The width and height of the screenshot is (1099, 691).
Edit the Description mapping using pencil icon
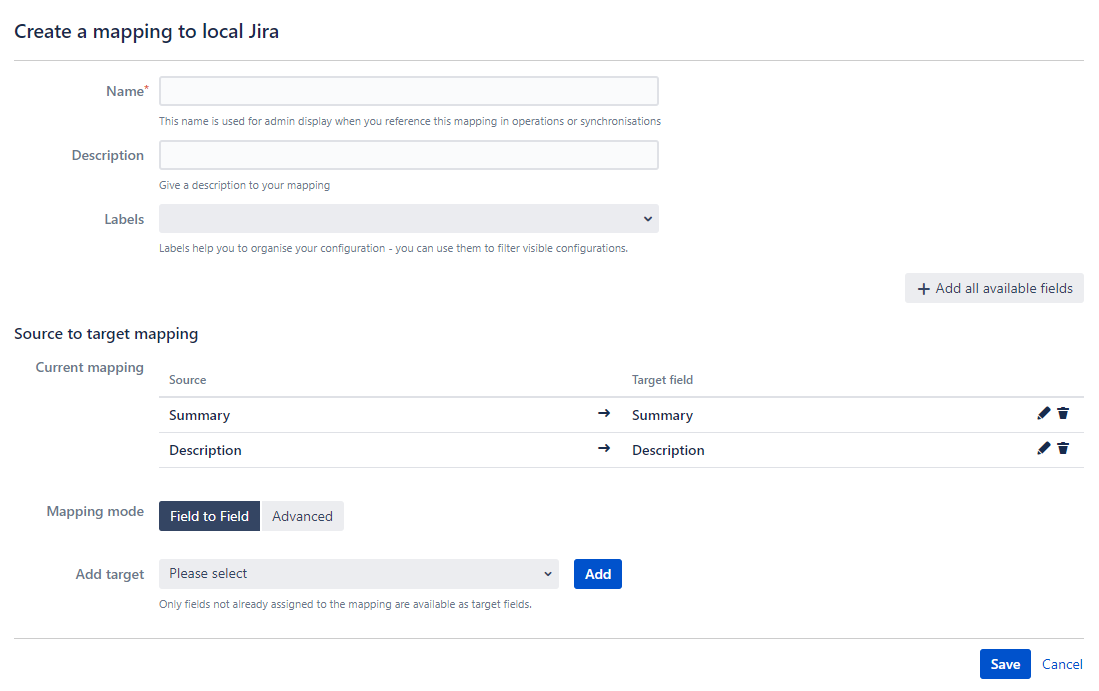[x=1043, y=448]
